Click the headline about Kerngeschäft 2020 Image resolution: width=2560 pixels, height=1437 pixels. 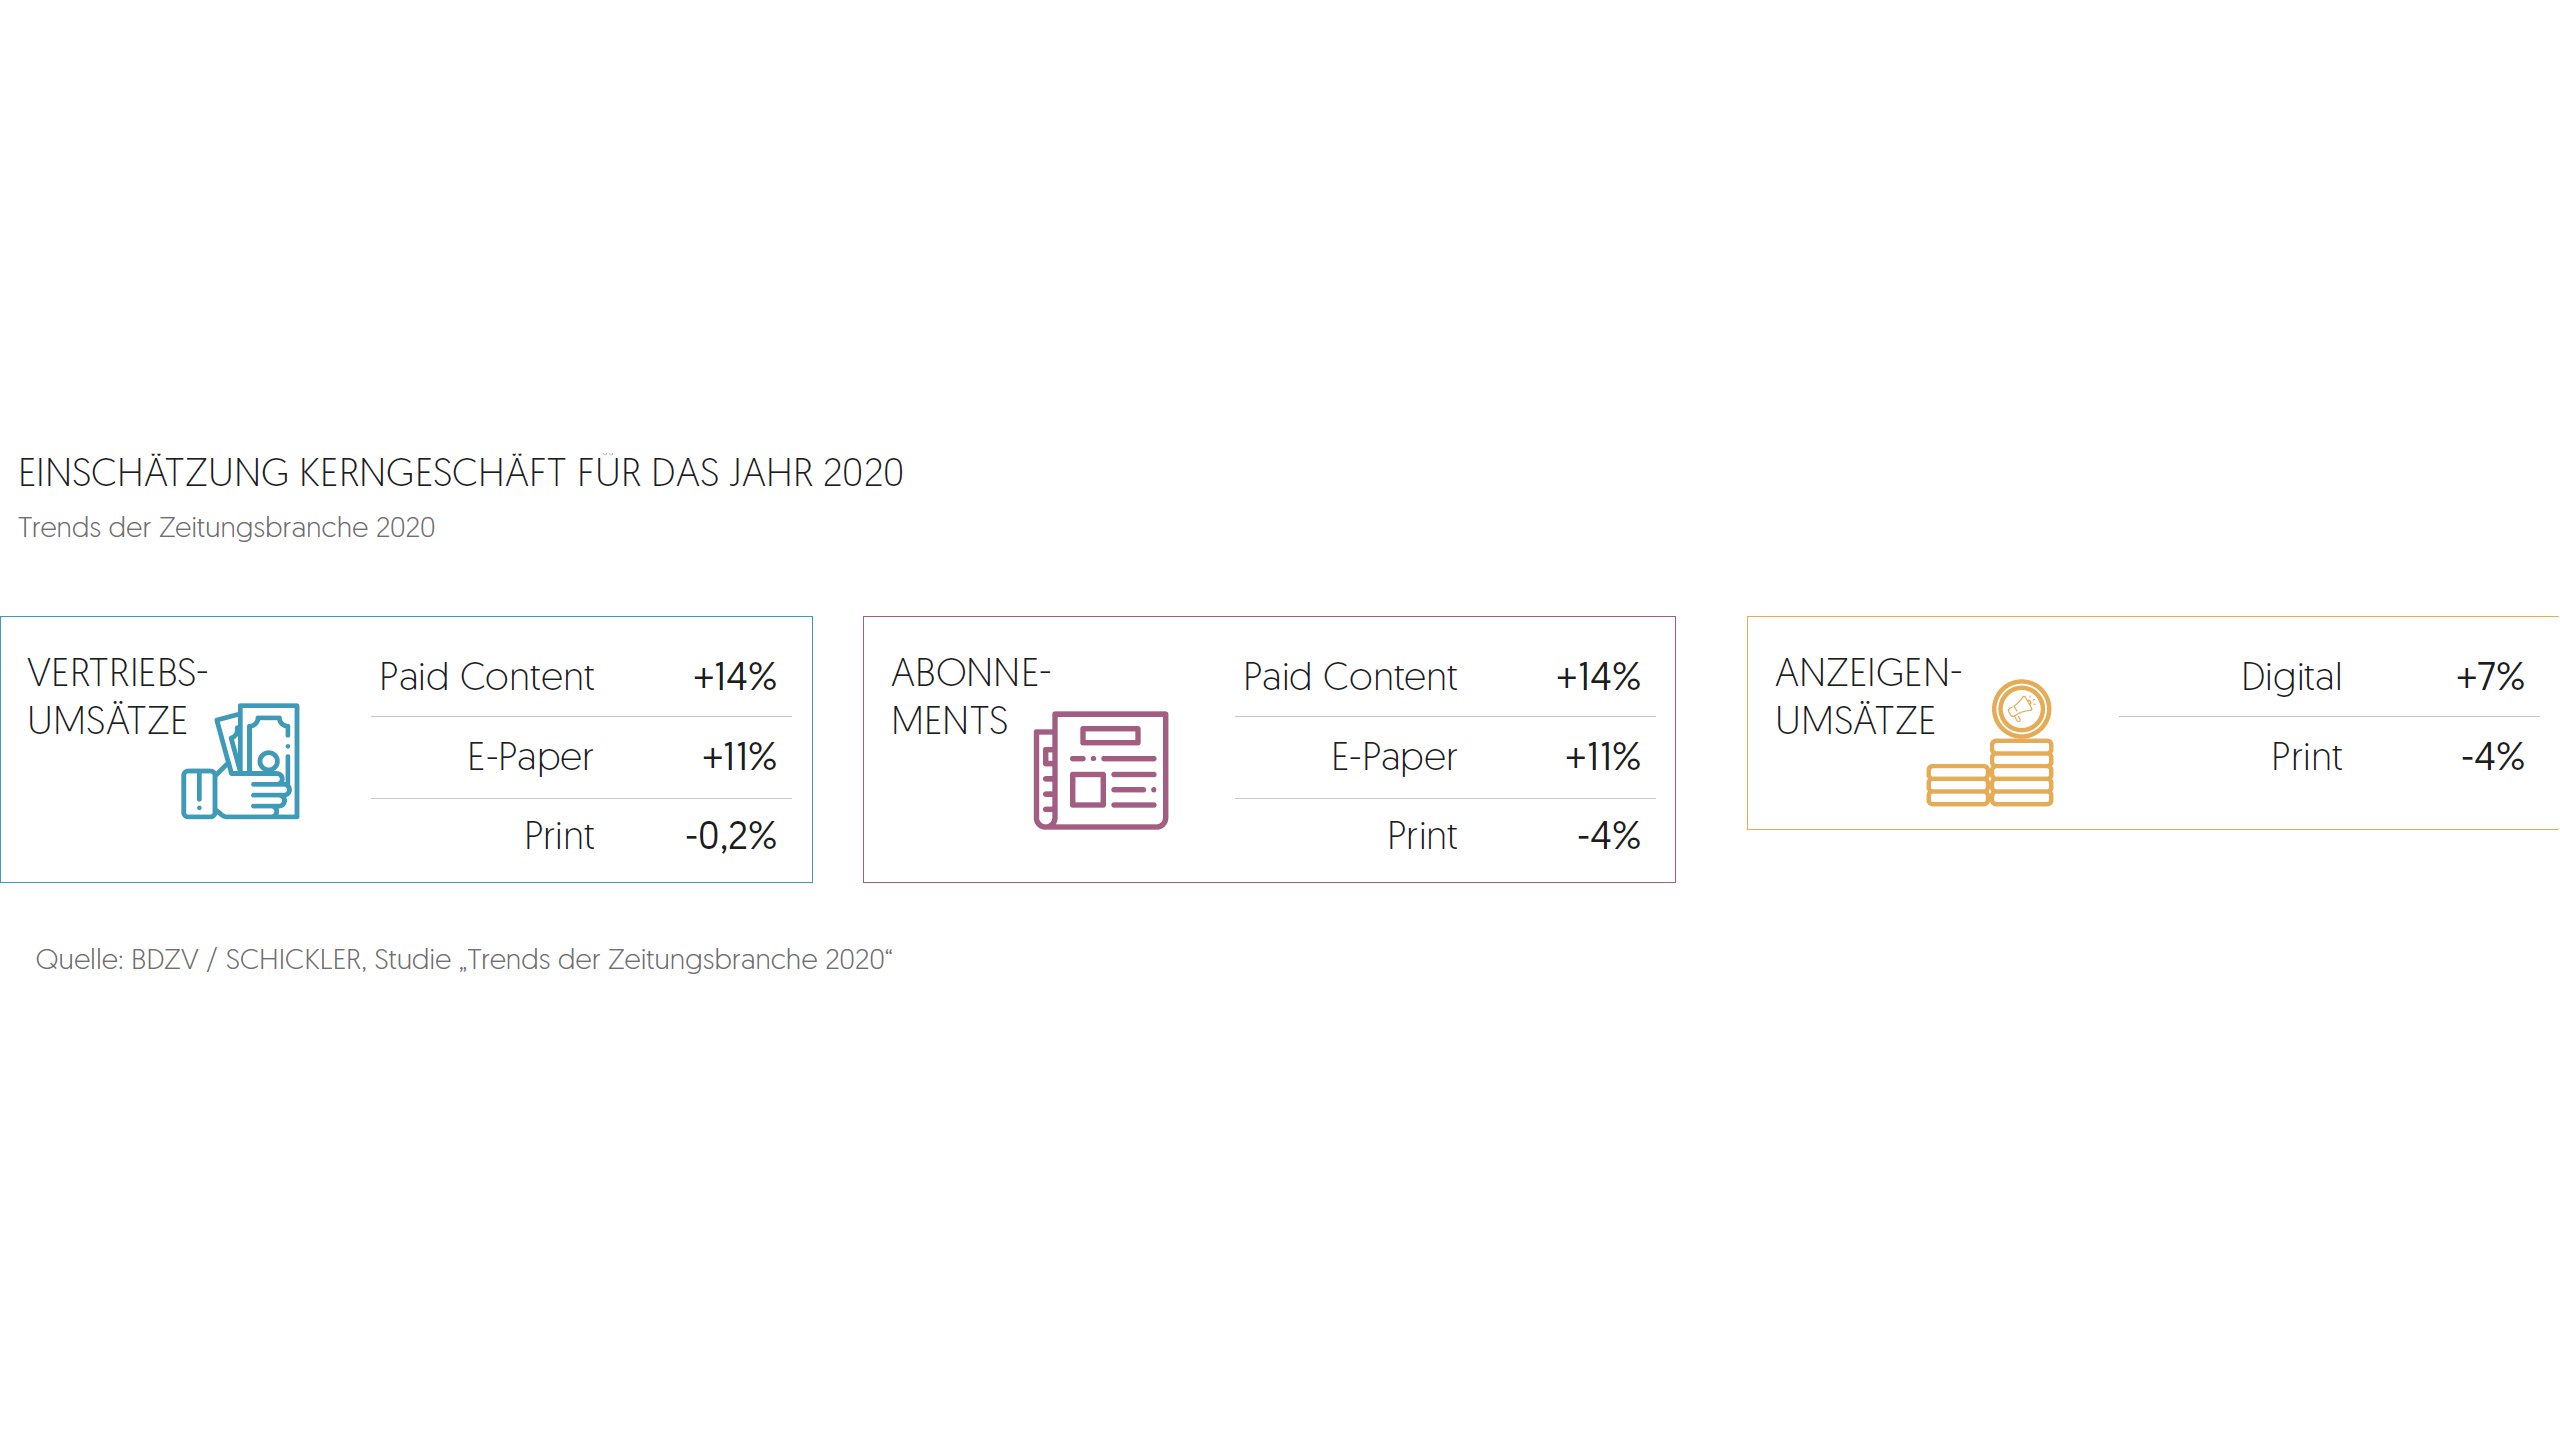coord(460,473)
